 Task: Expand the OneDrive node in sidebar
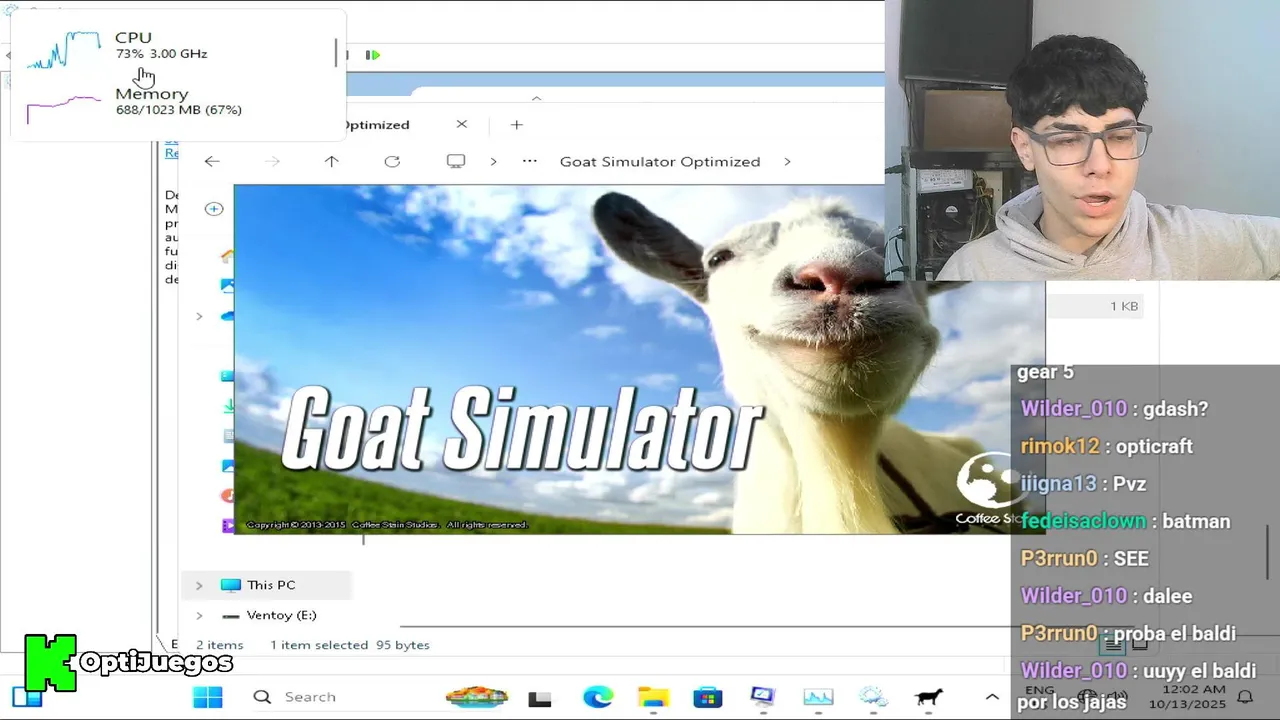[x=199, y=316]
